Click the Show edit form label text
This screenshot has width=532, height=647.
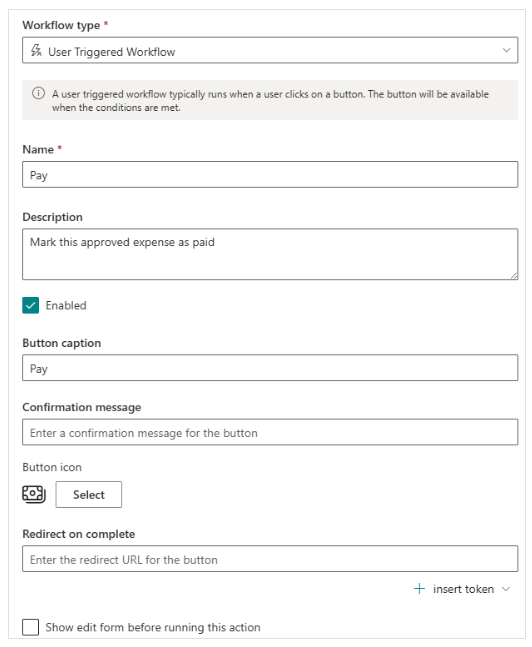click(x=153, y=627)
